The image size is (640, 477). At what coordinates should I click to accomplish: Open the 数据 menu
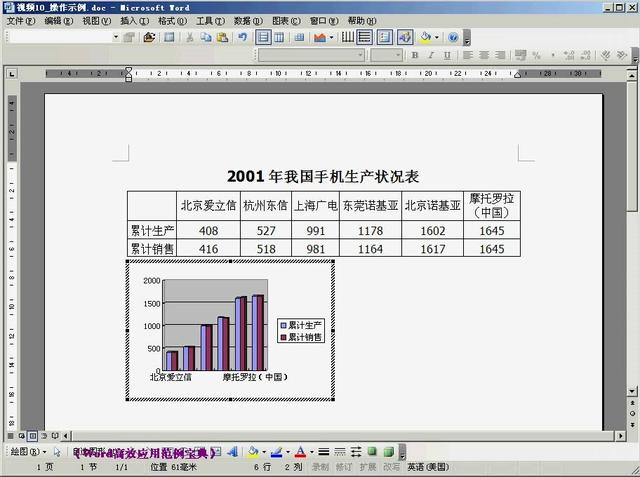pyautogui.click(x=248, y=21)
